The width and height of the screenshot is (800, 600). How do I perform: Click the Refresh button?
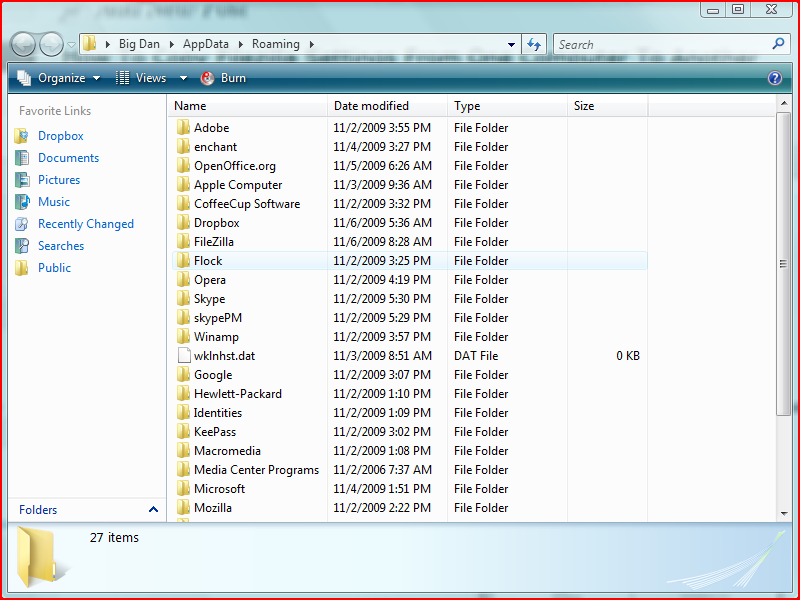(534, 44)
